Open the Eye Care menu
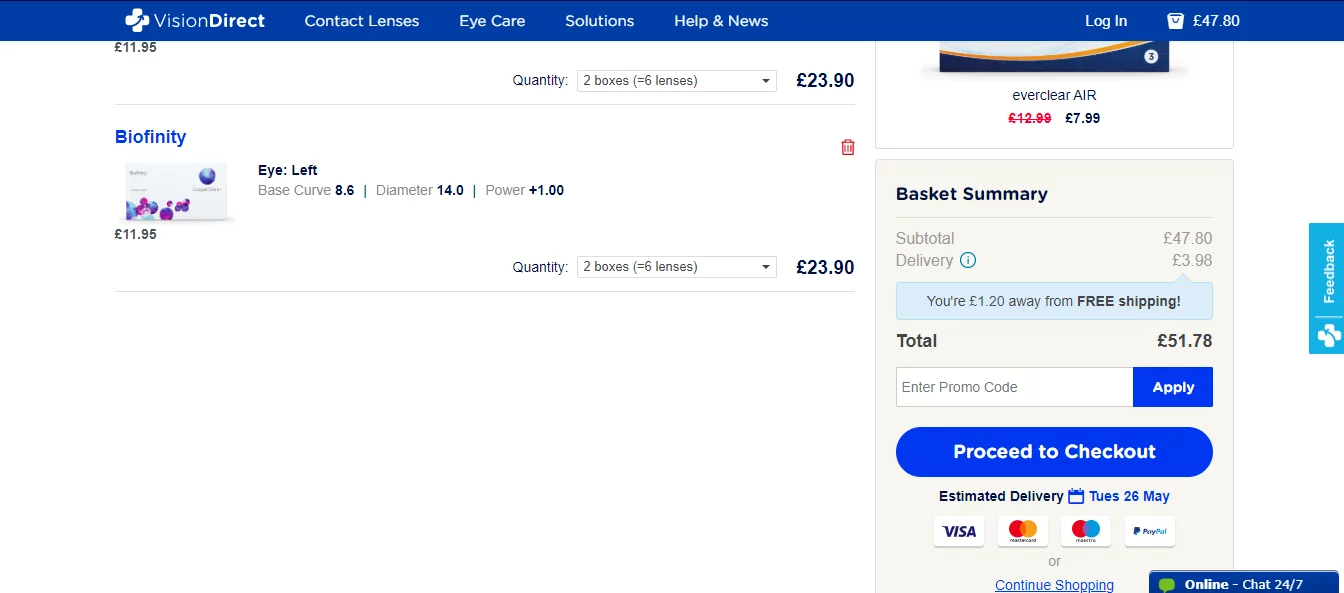The width and height of the screenshot is (1344, 593). coord(492,20)
